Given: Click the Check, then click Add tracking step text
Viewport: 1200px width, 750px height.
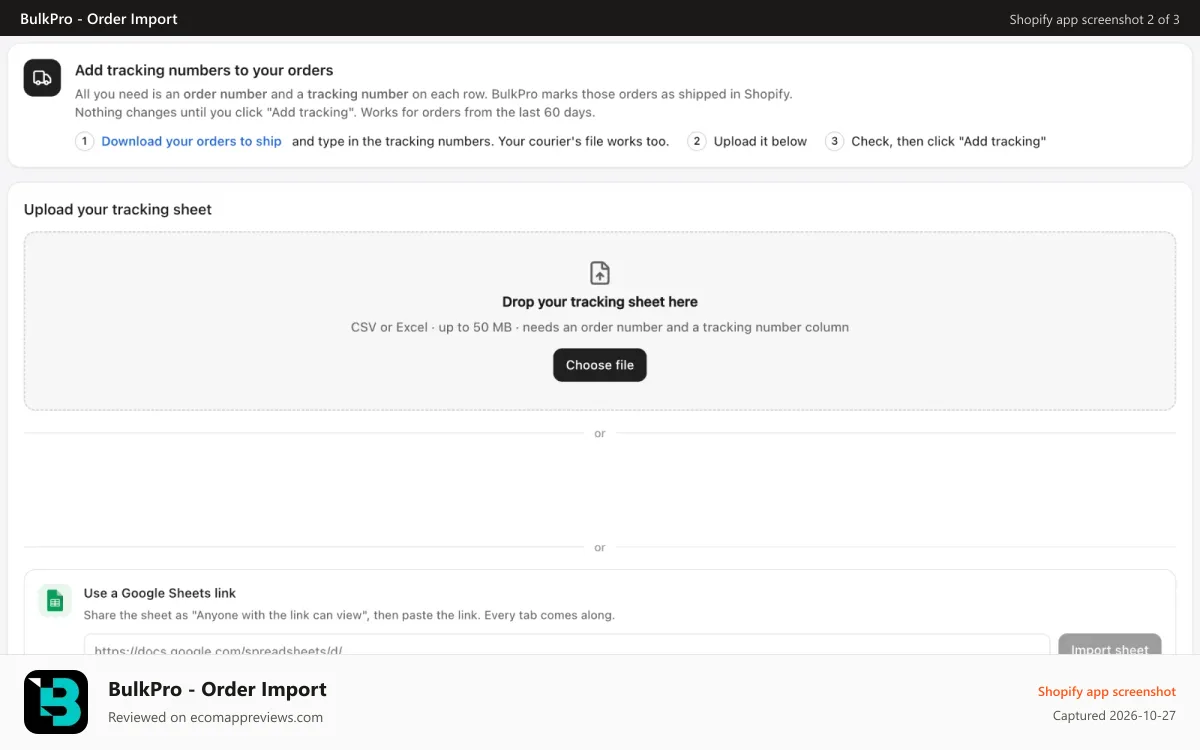Looking at the screenshot, I should pos(948,141).
